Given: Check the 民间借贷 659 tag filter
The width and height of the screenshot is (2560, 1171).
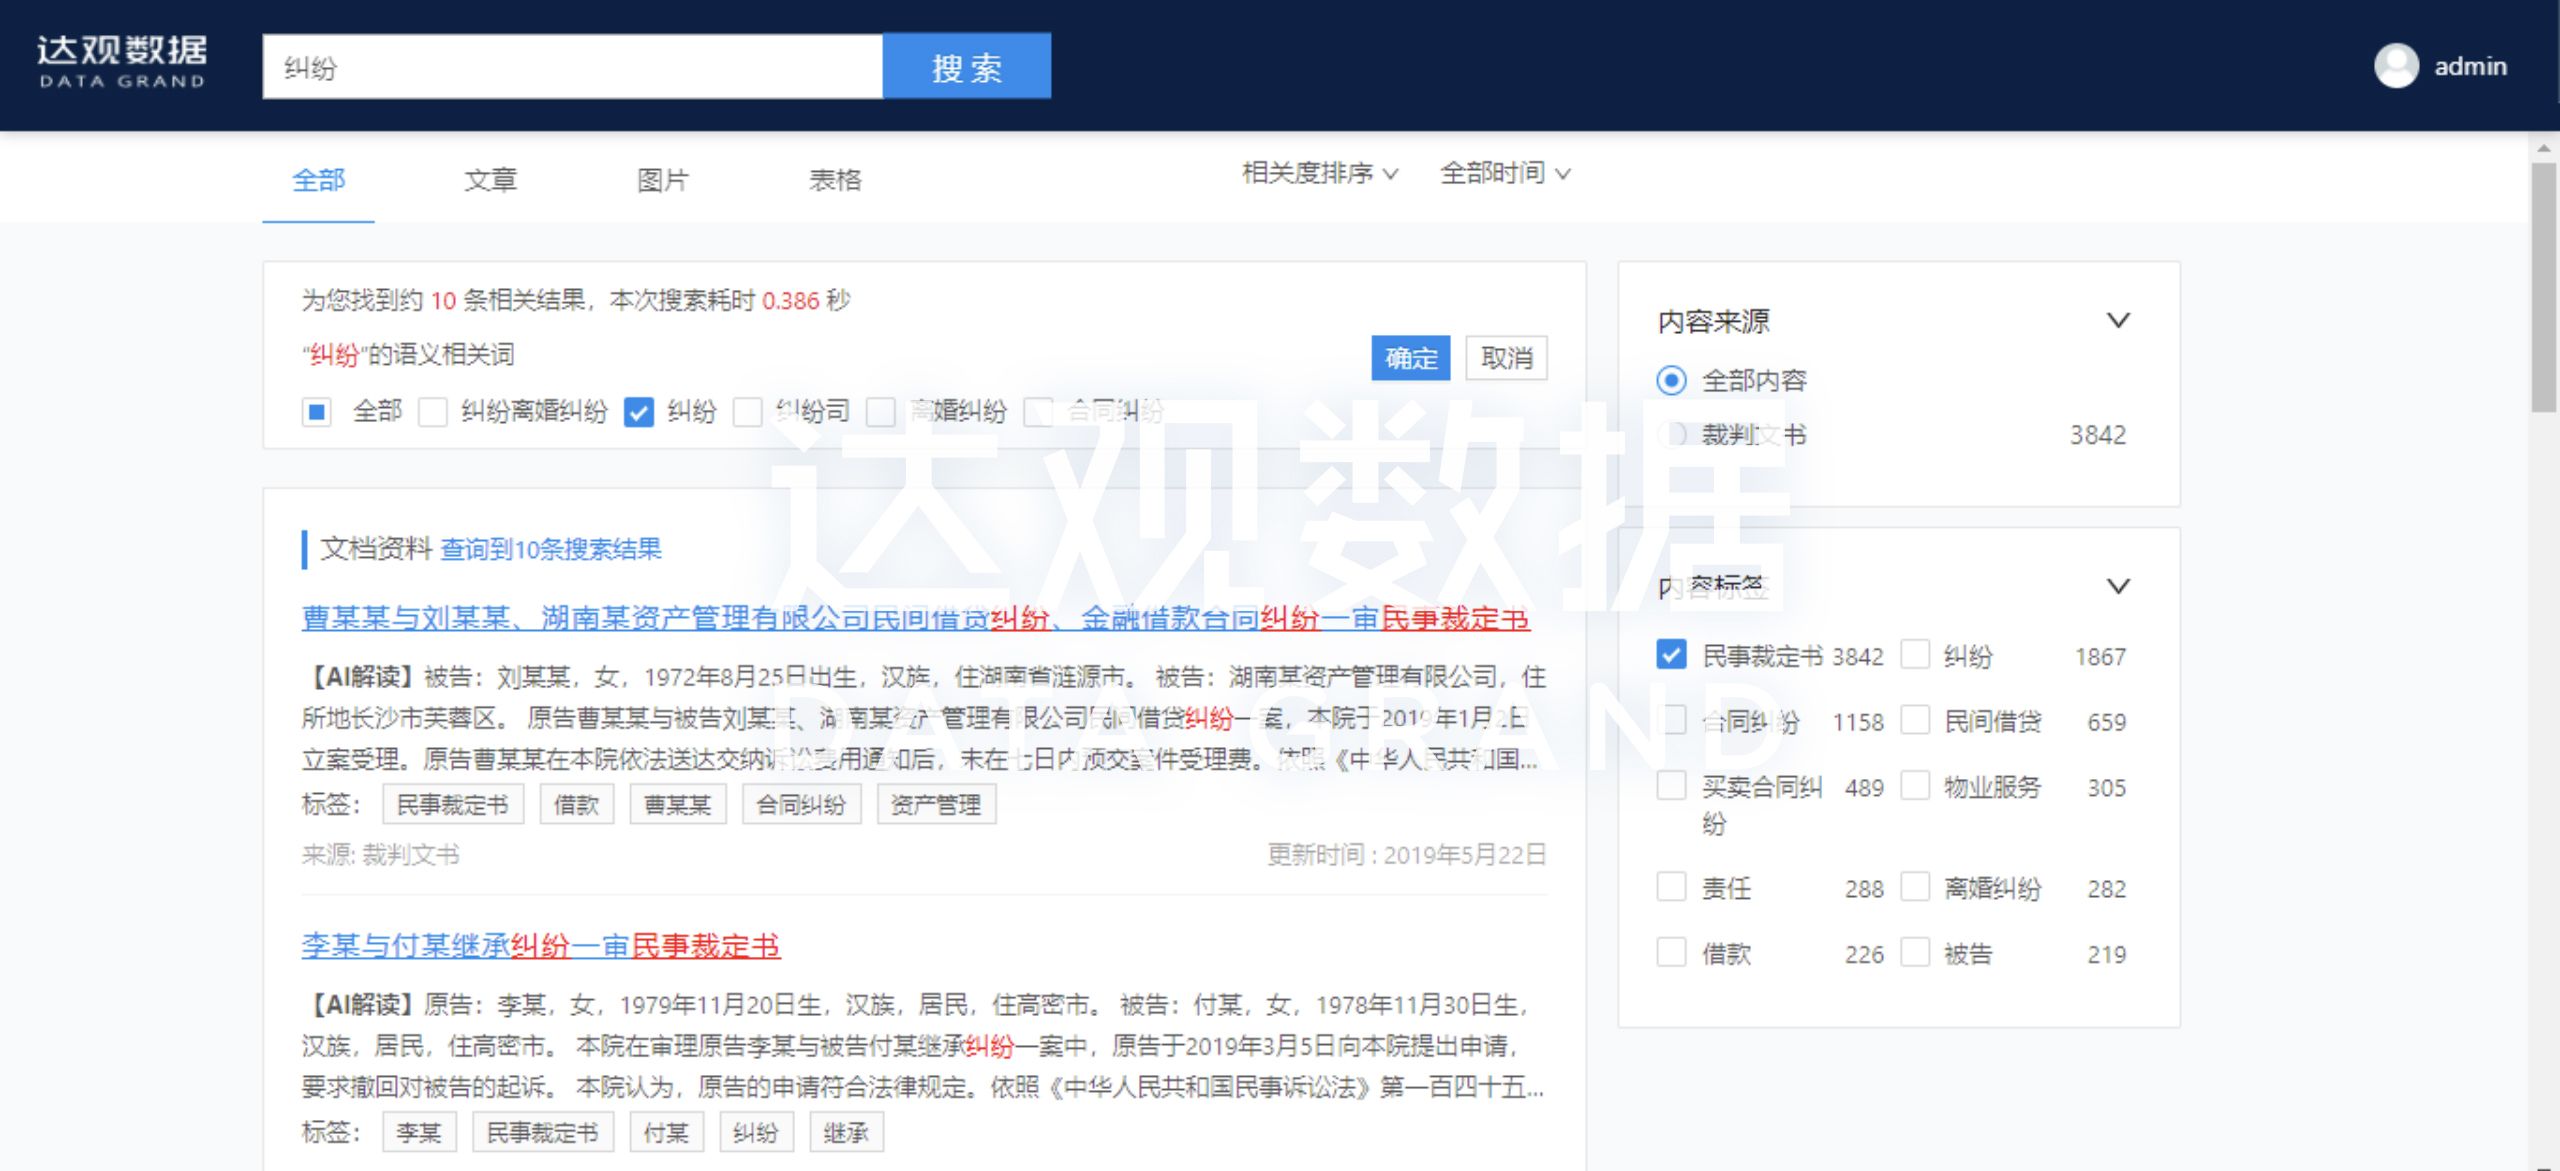Looking at the screenshot, I should coord(1915,720).
